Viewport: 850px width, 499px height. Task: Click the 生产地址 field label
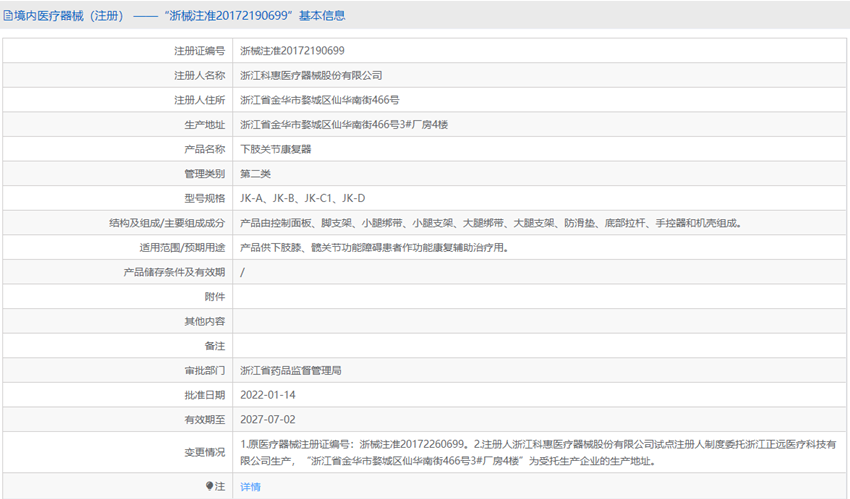tap(204, 125)
